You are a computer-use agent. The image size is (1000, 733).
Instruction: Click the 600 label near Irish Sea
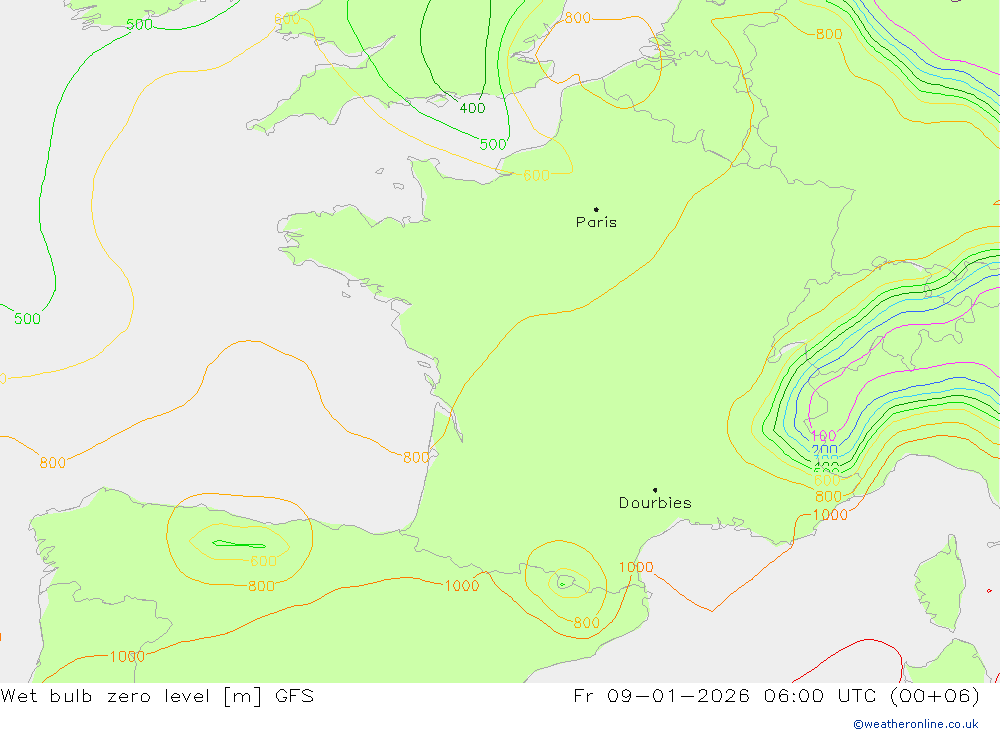coord(287,19)
